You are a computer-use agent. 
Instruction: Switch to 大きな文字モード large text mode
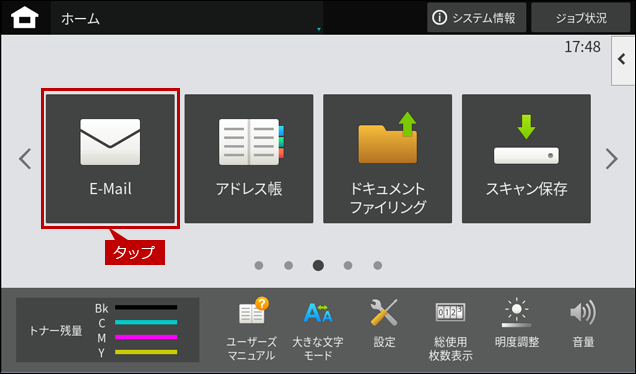pos(318,329)
